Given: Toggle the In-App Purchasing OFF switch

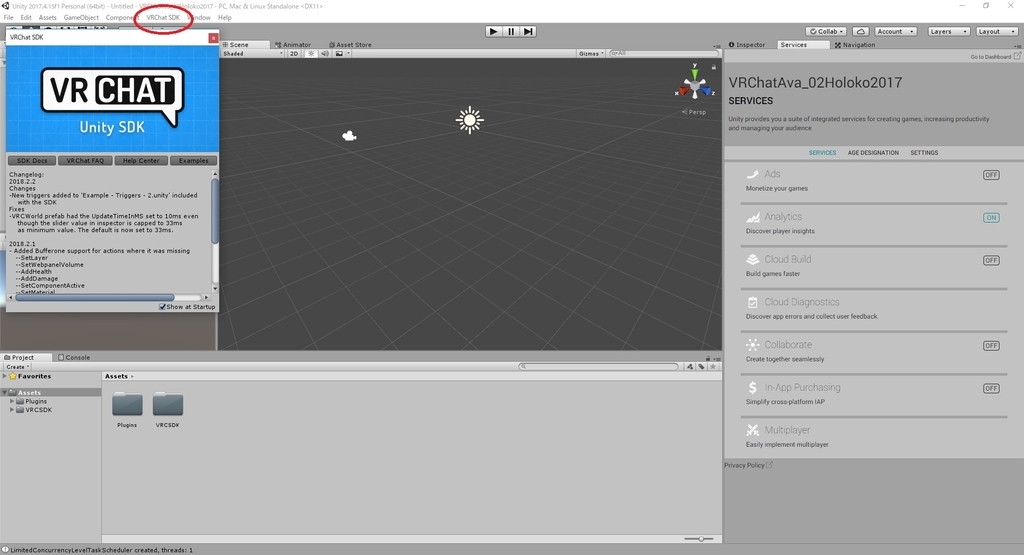Looking at the screenshot, I should click(x=991, y=388).
